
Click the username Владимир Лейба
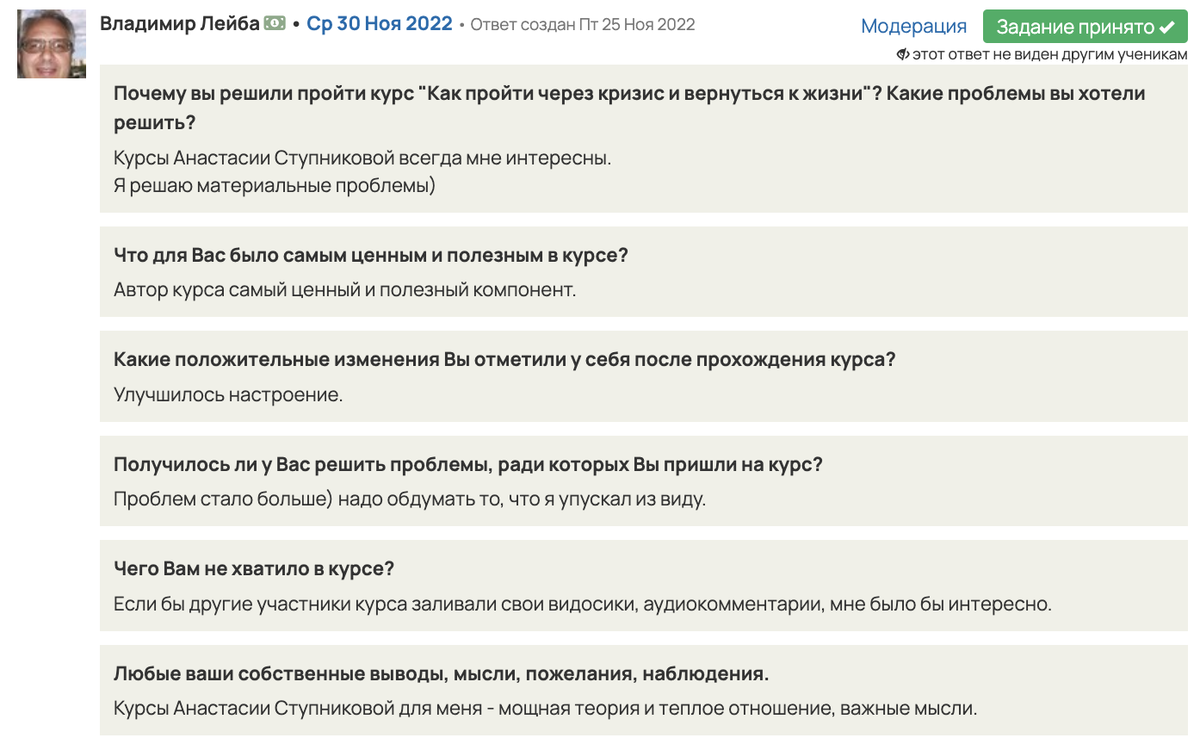click(179, 23)
